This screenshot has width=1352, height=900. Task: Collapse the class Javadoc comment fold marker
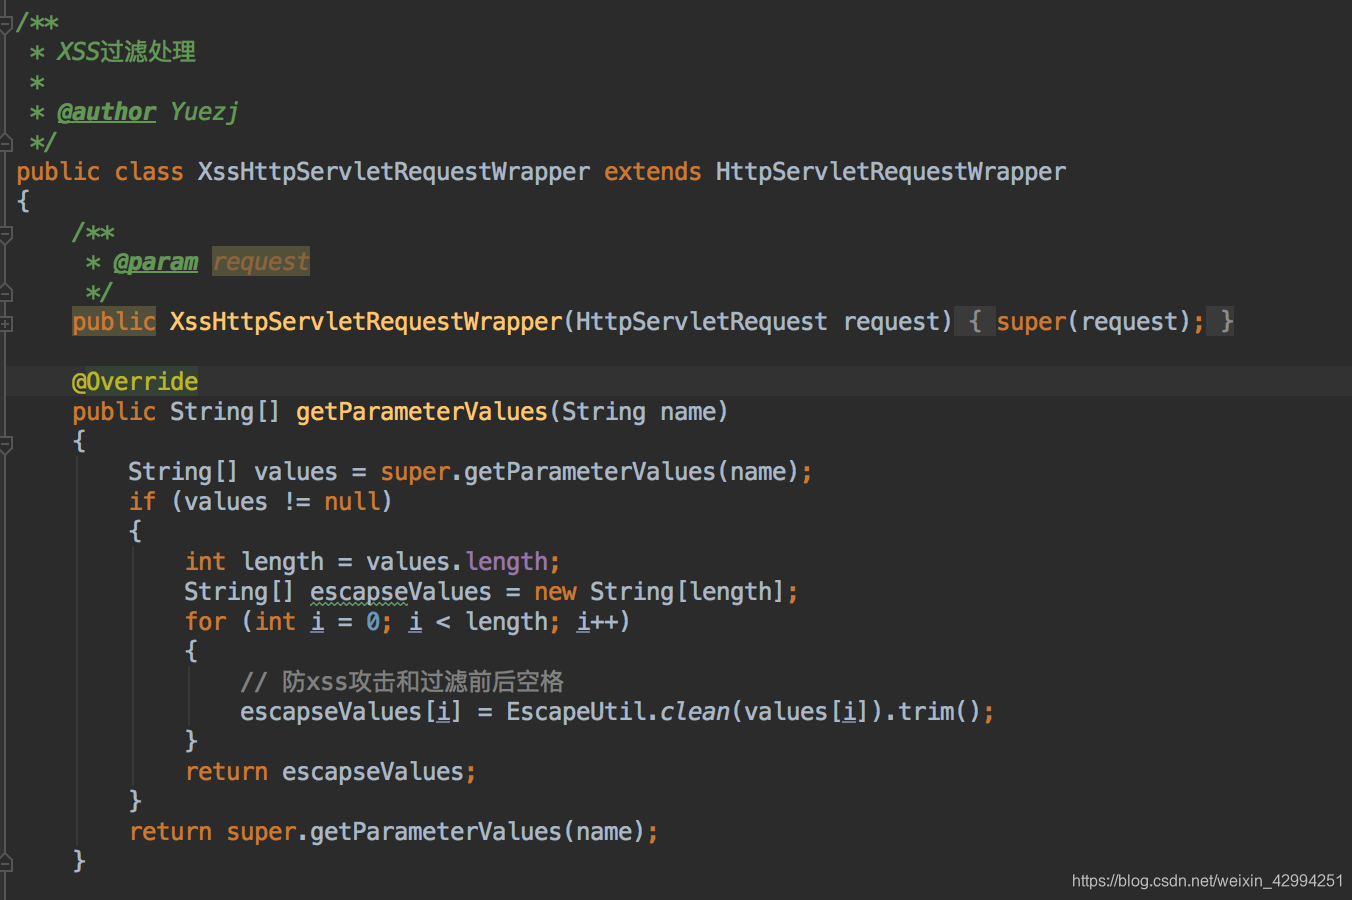(5, 24)
